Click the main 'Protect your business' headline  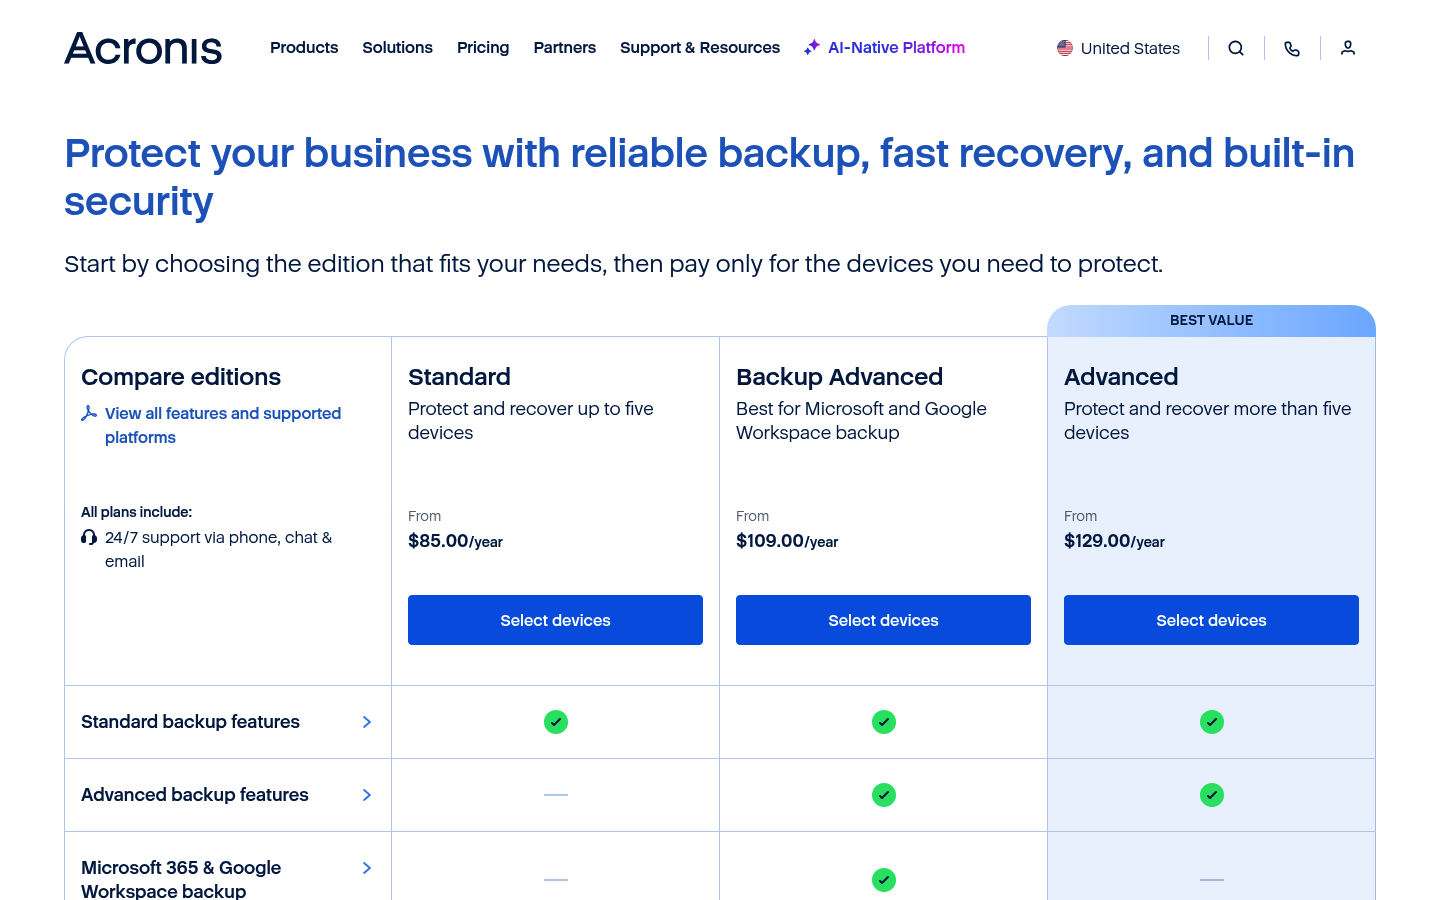709,177
